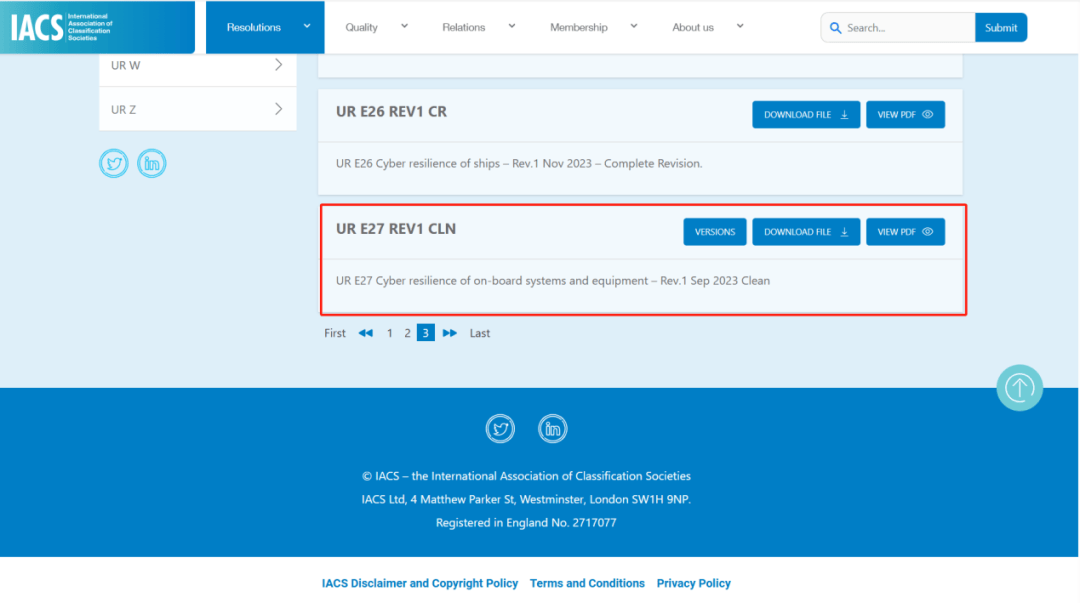Open the Privacy Policy link
Viewport: 1080px width, 603px height.
pos(693,583)
